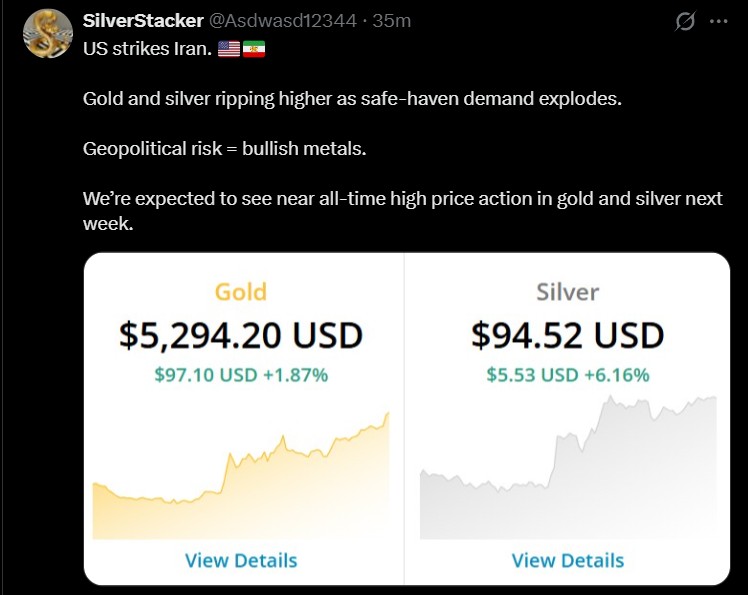Open the @Asdwasd12344 handle link
This screenshot has height=595, width=748.
click(x=282, y=22)
